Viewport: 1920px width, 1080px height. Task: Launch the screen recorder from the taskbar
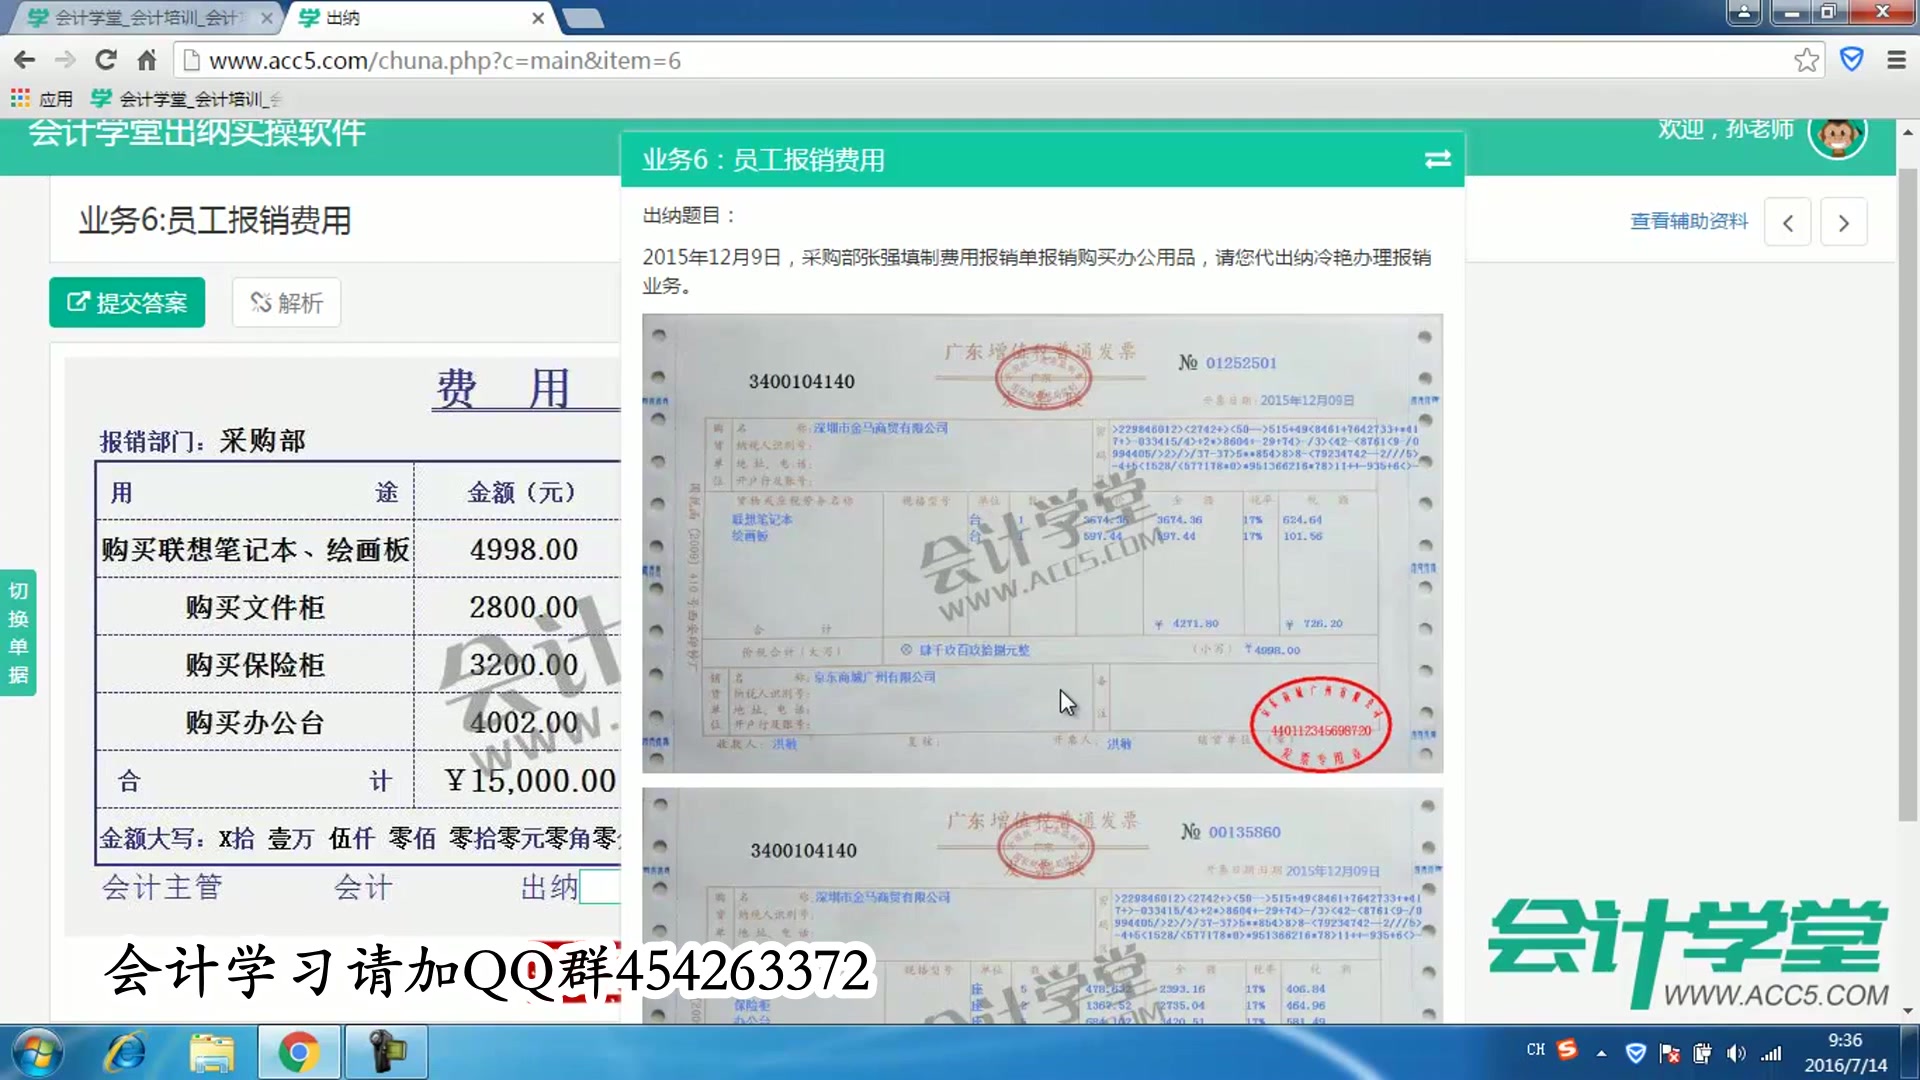click(x=386, y=1051)
